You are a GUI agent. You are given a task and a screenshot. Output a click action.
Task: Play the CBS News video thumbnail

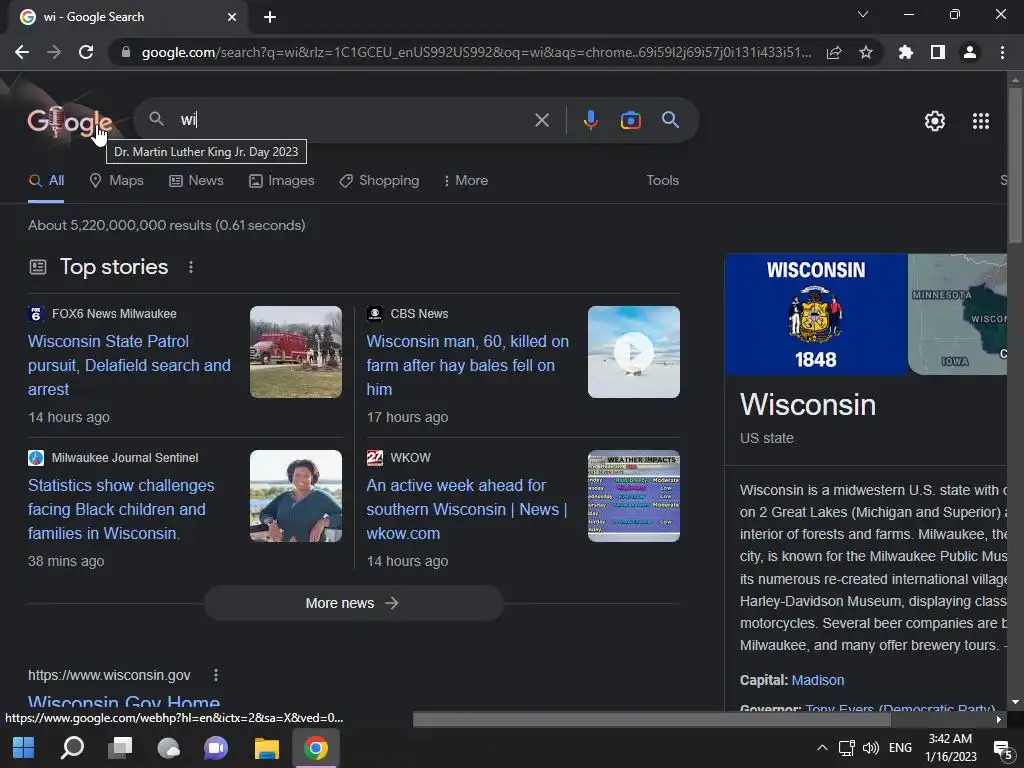click(633, 352)
